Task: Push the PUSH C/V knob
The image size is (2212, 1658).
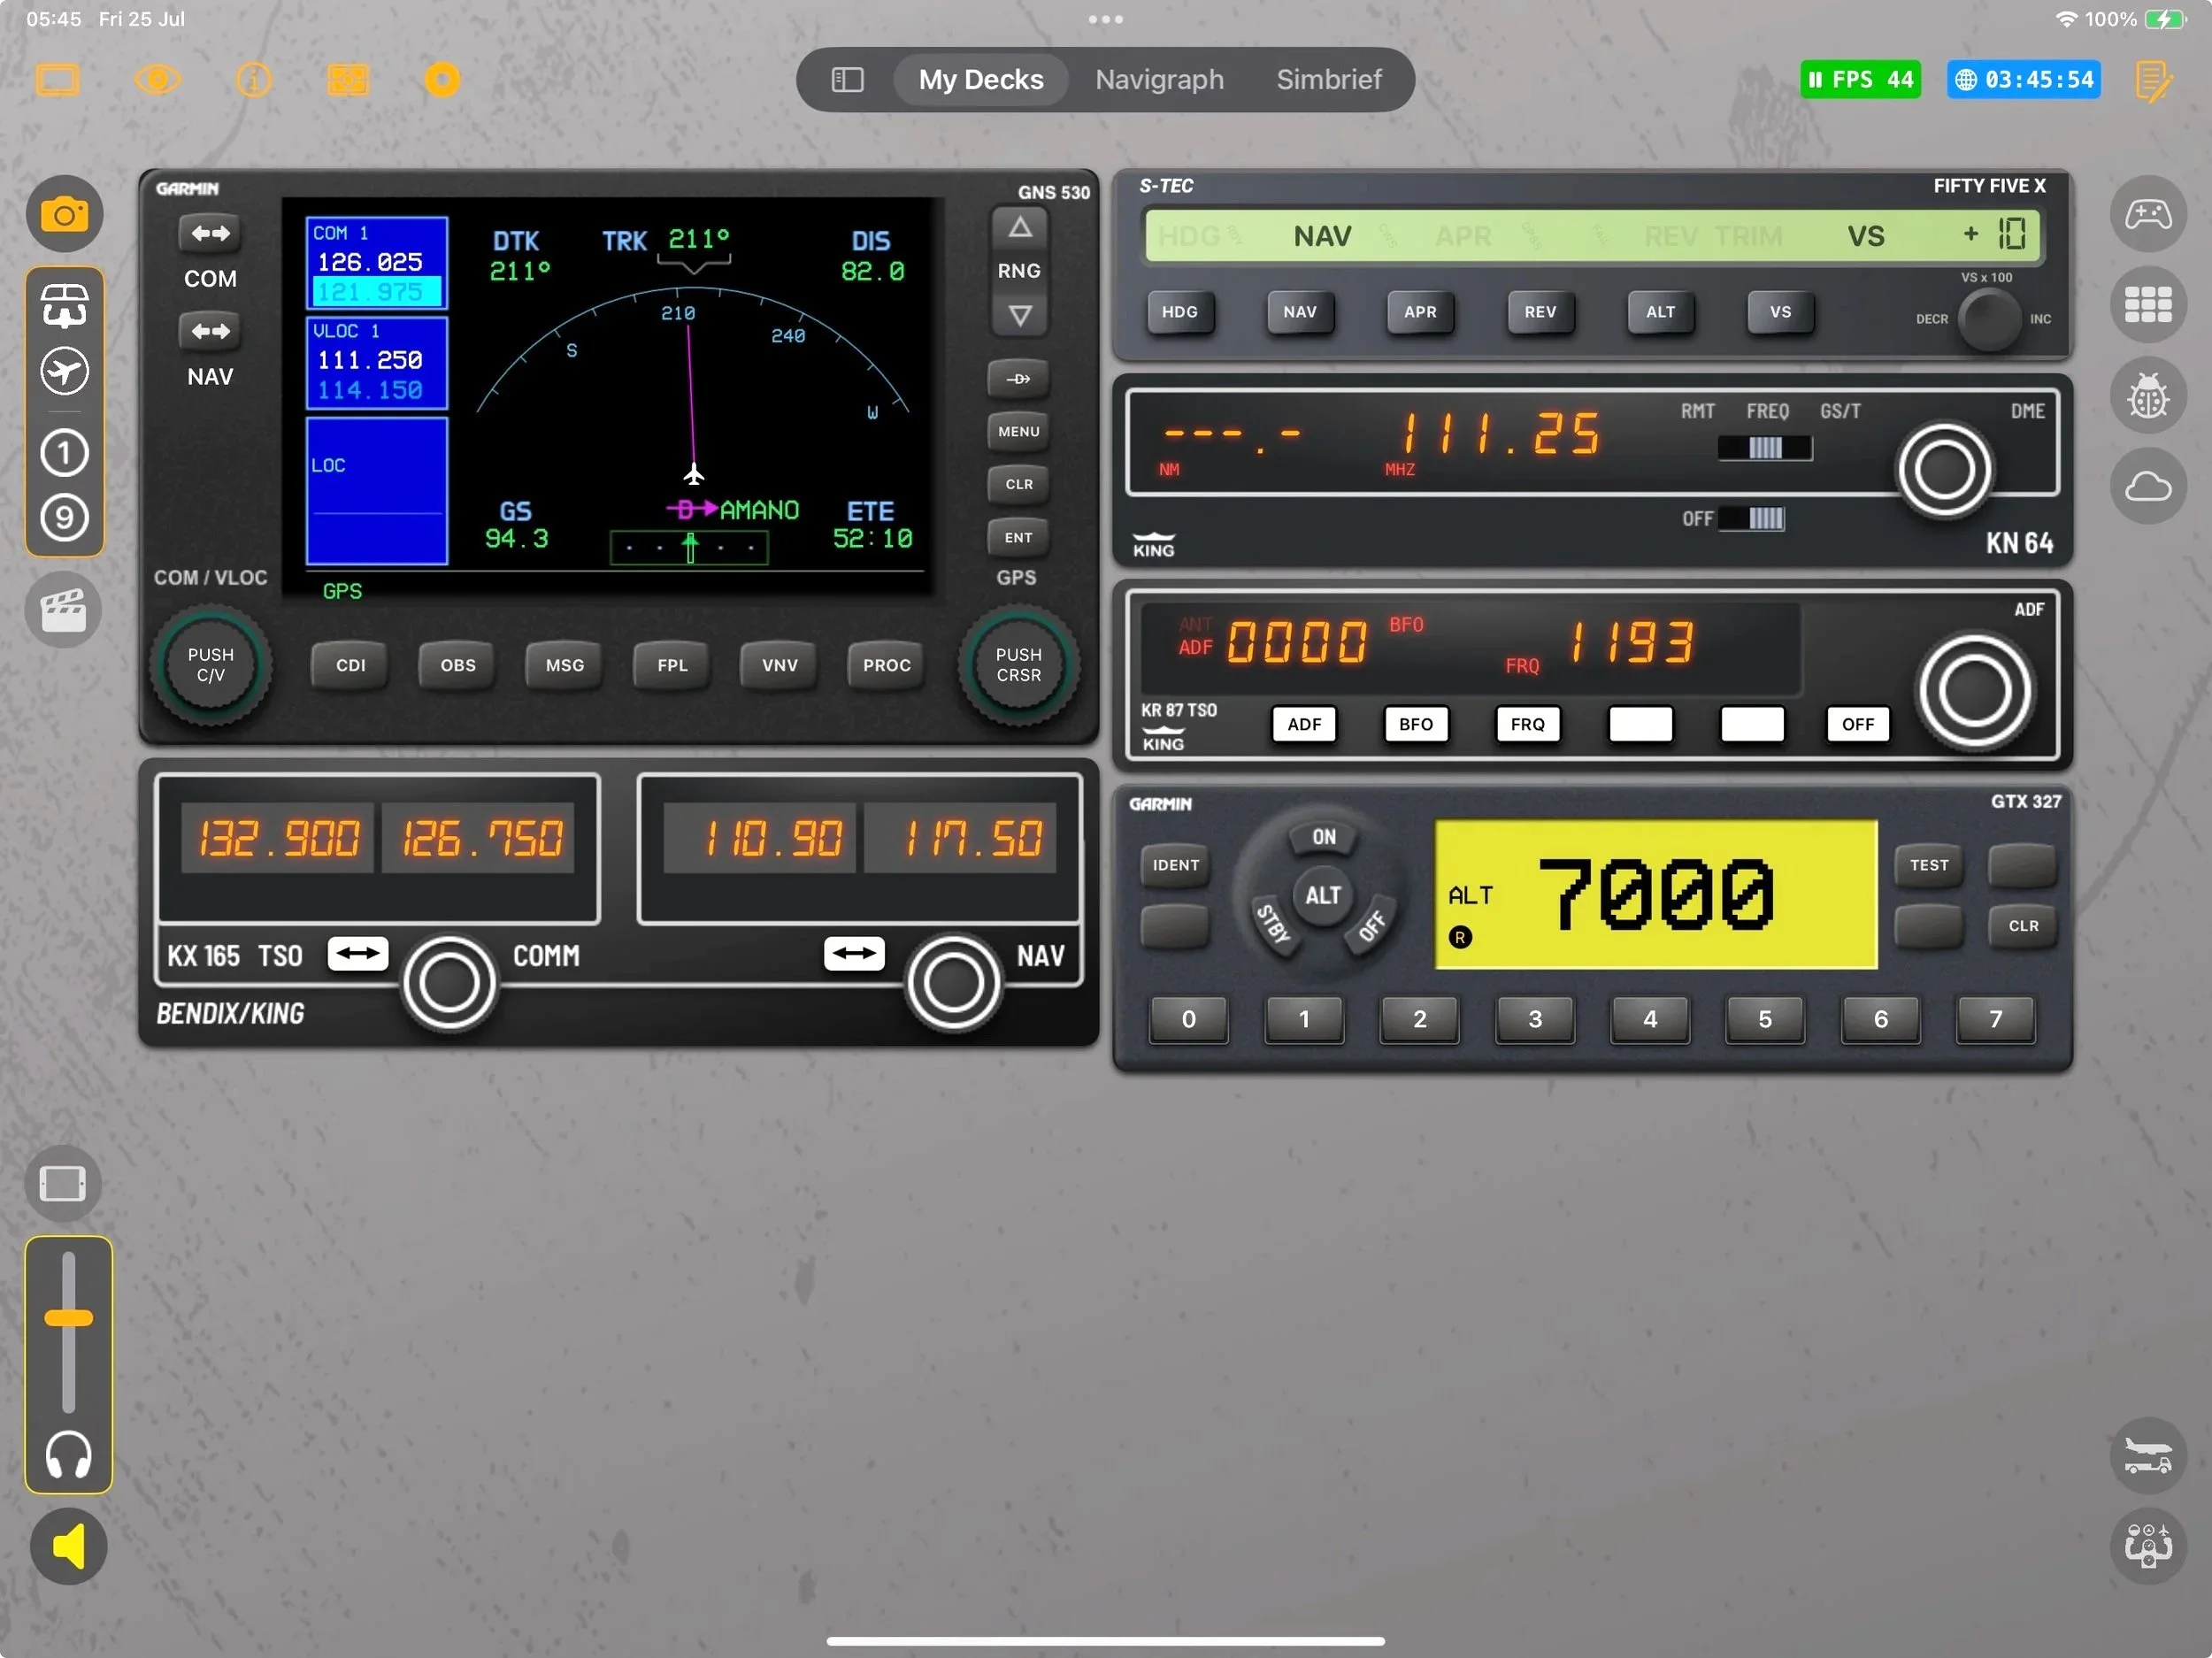Action: 210,665
